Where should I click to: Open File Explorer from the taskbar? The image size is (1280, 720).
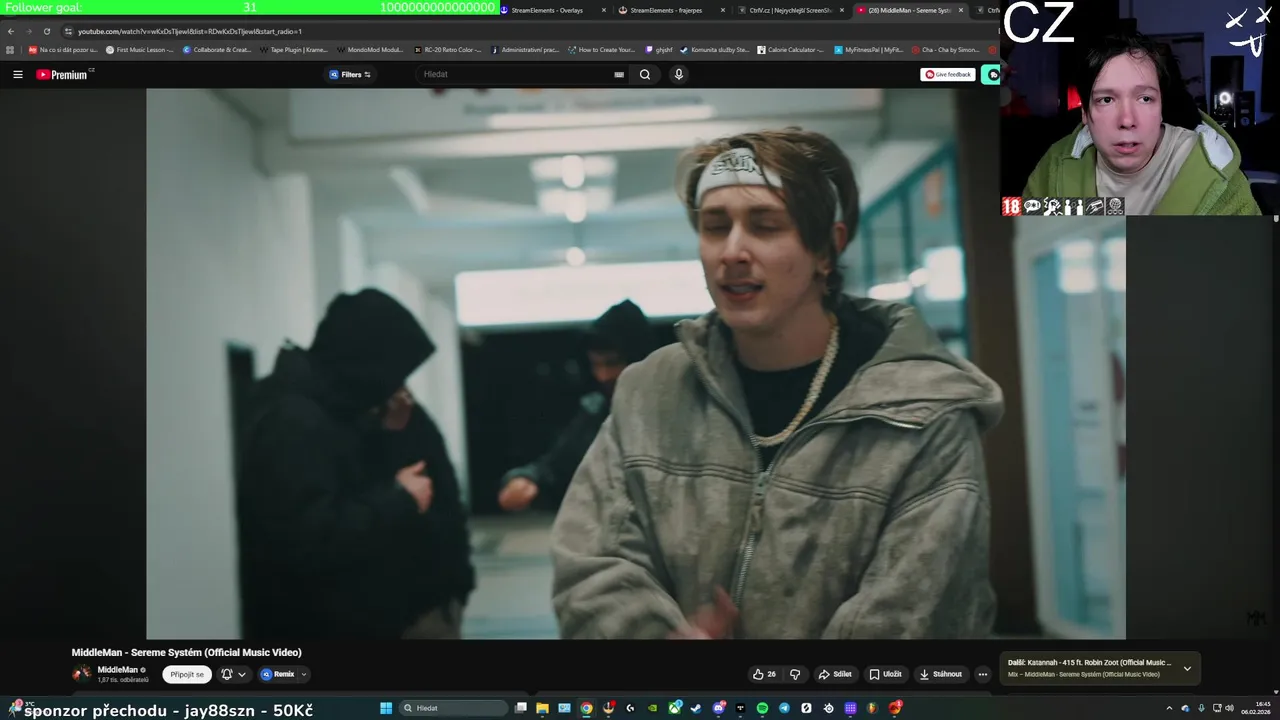(x=542, y=708)
